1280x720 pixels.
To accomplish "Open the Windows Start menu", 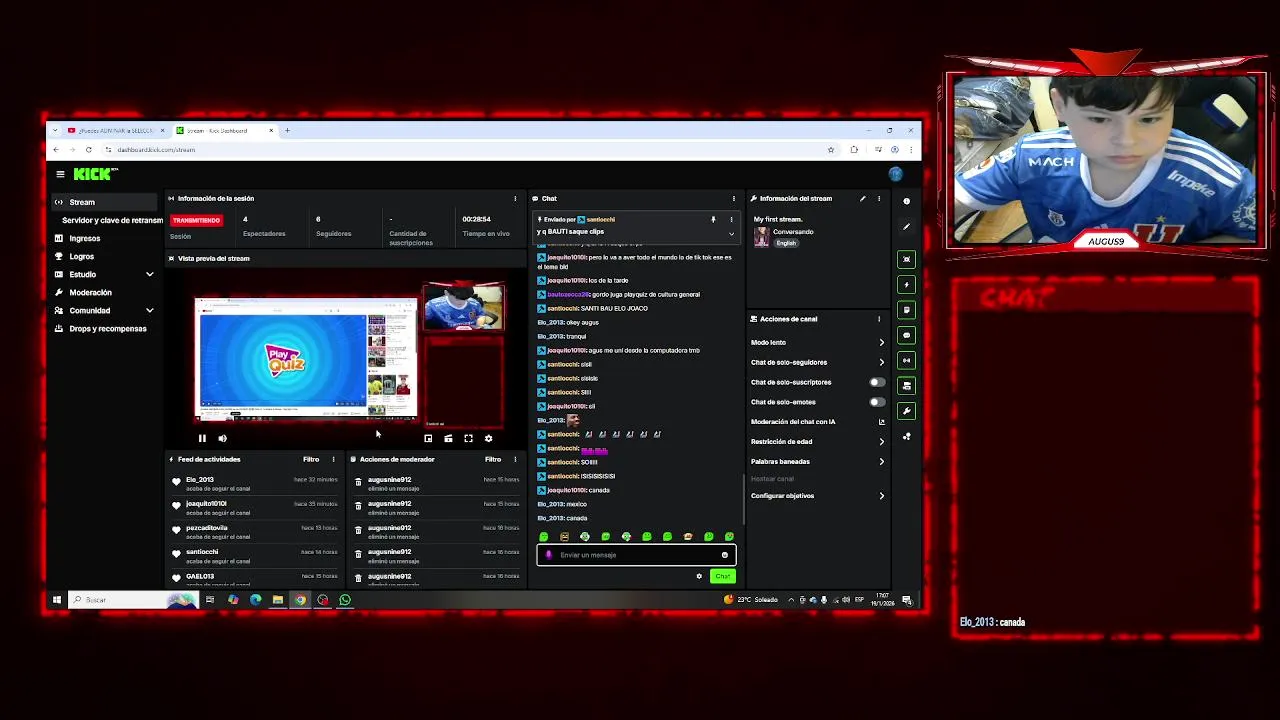I will 56,600.
